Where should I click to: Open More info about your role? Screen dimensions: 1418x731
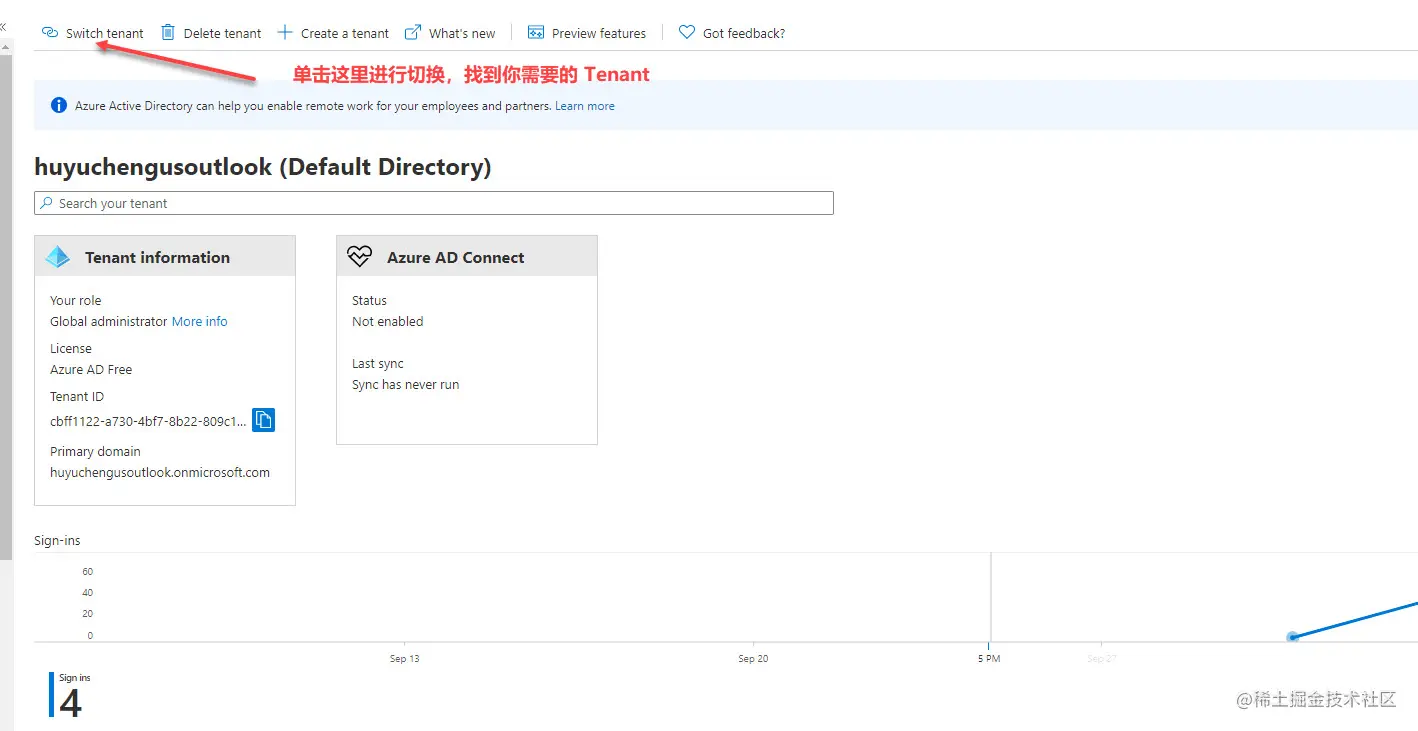(x=200, y=322)
